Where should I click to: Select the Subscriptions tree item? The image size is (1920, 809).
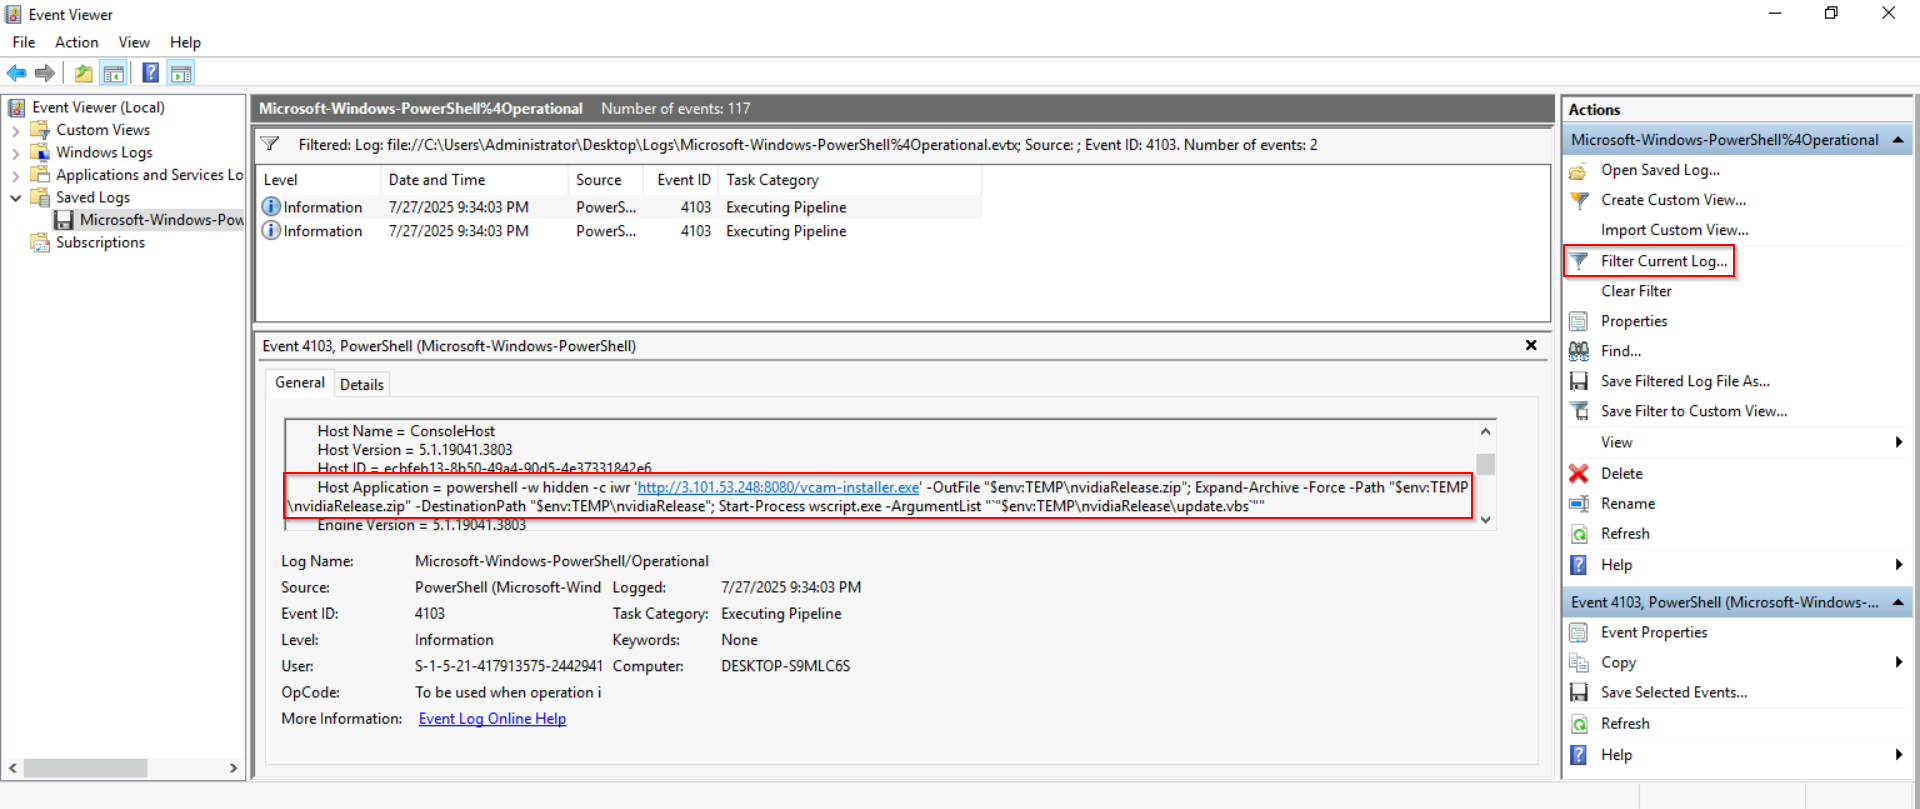(x=100, y=243)
